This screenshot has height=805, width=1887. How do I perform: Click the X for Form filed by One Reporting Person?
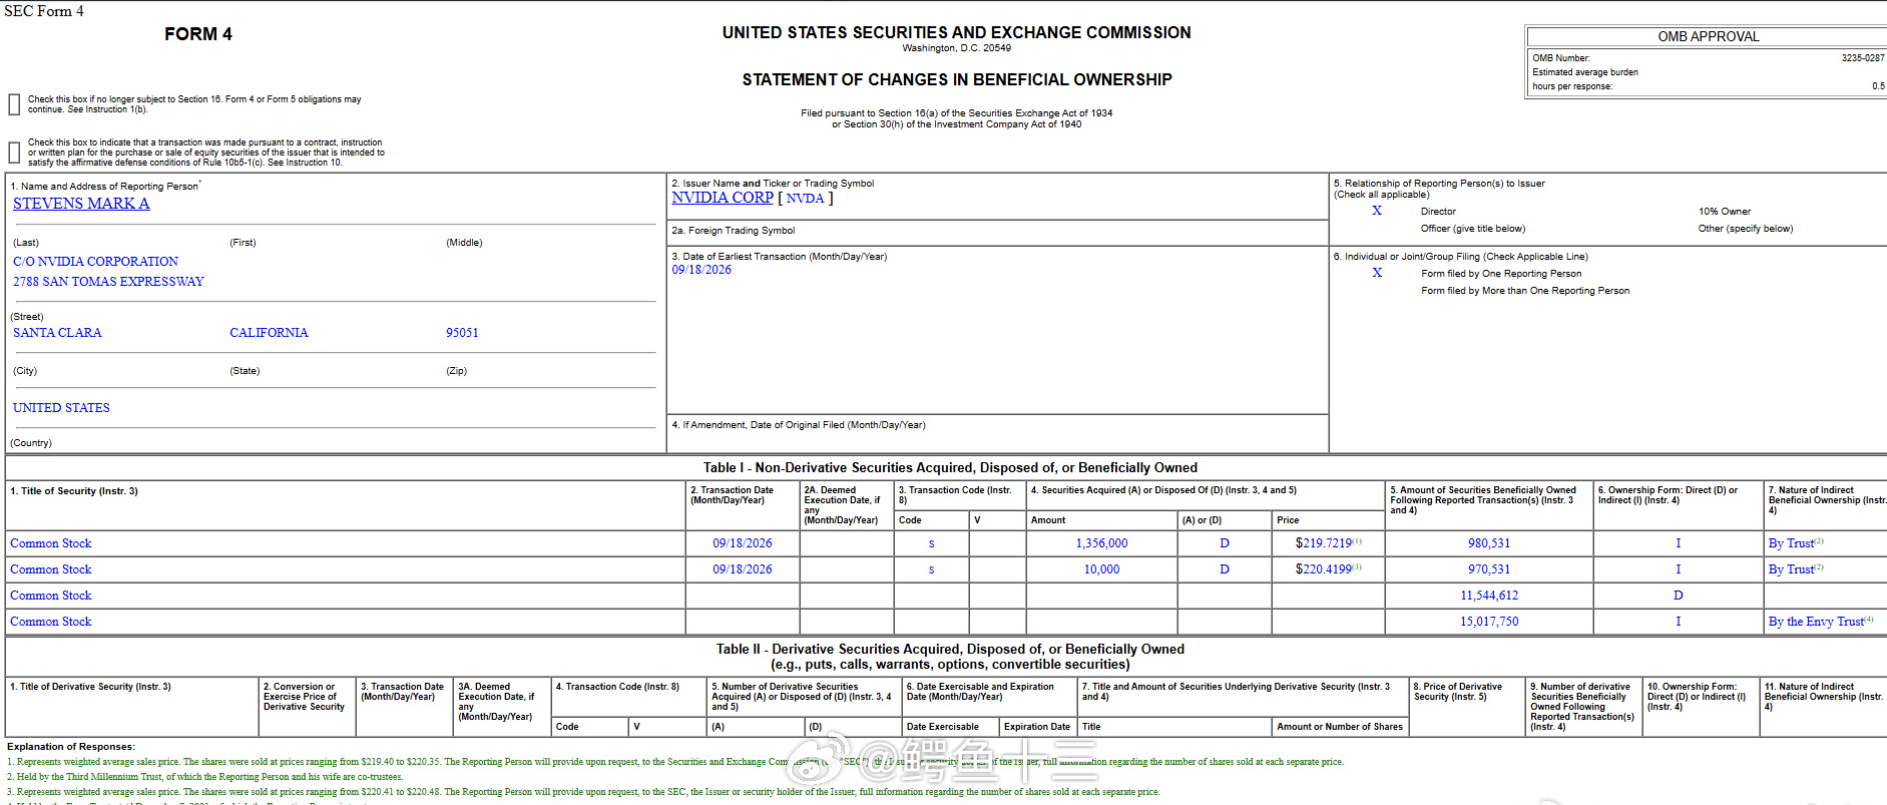tap(1377, 273)
